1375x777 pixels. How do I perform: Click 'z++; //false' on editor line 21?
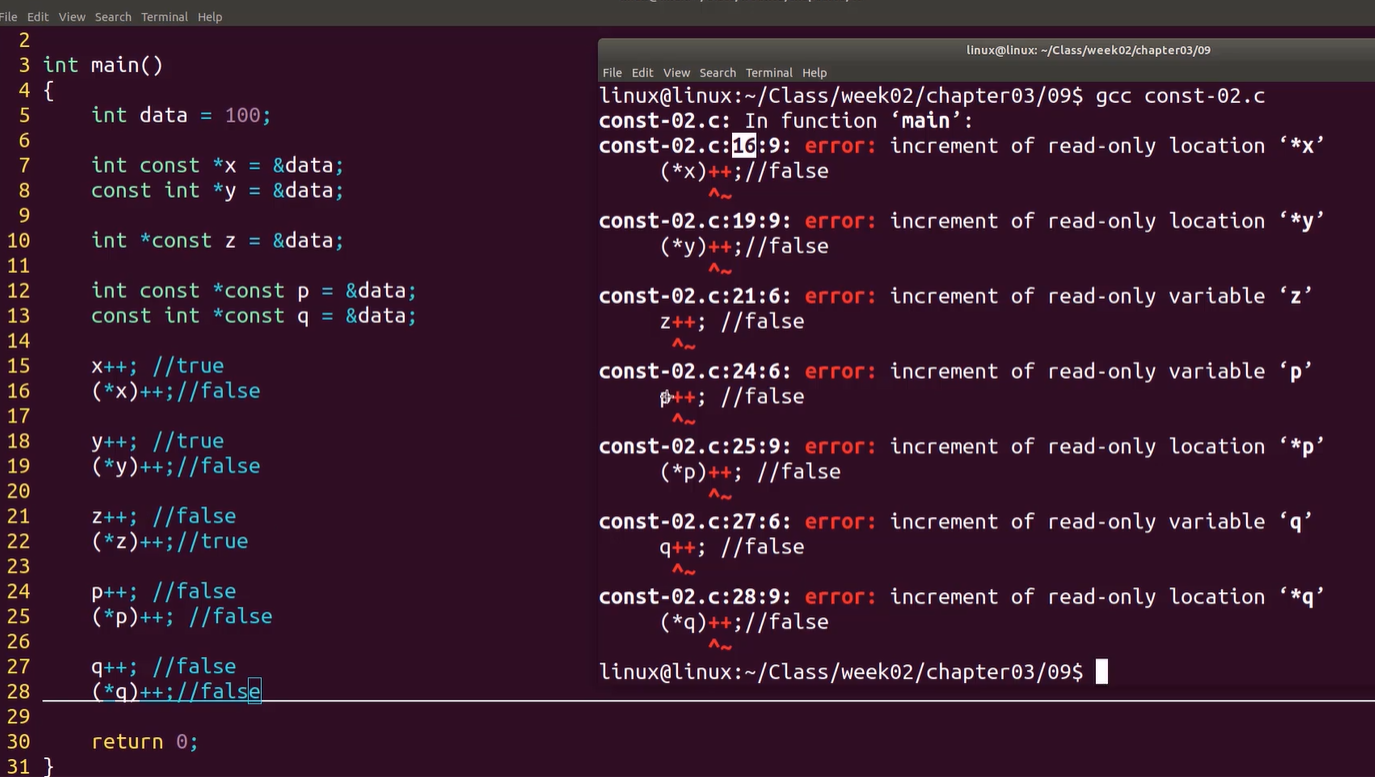pos(164,516)
